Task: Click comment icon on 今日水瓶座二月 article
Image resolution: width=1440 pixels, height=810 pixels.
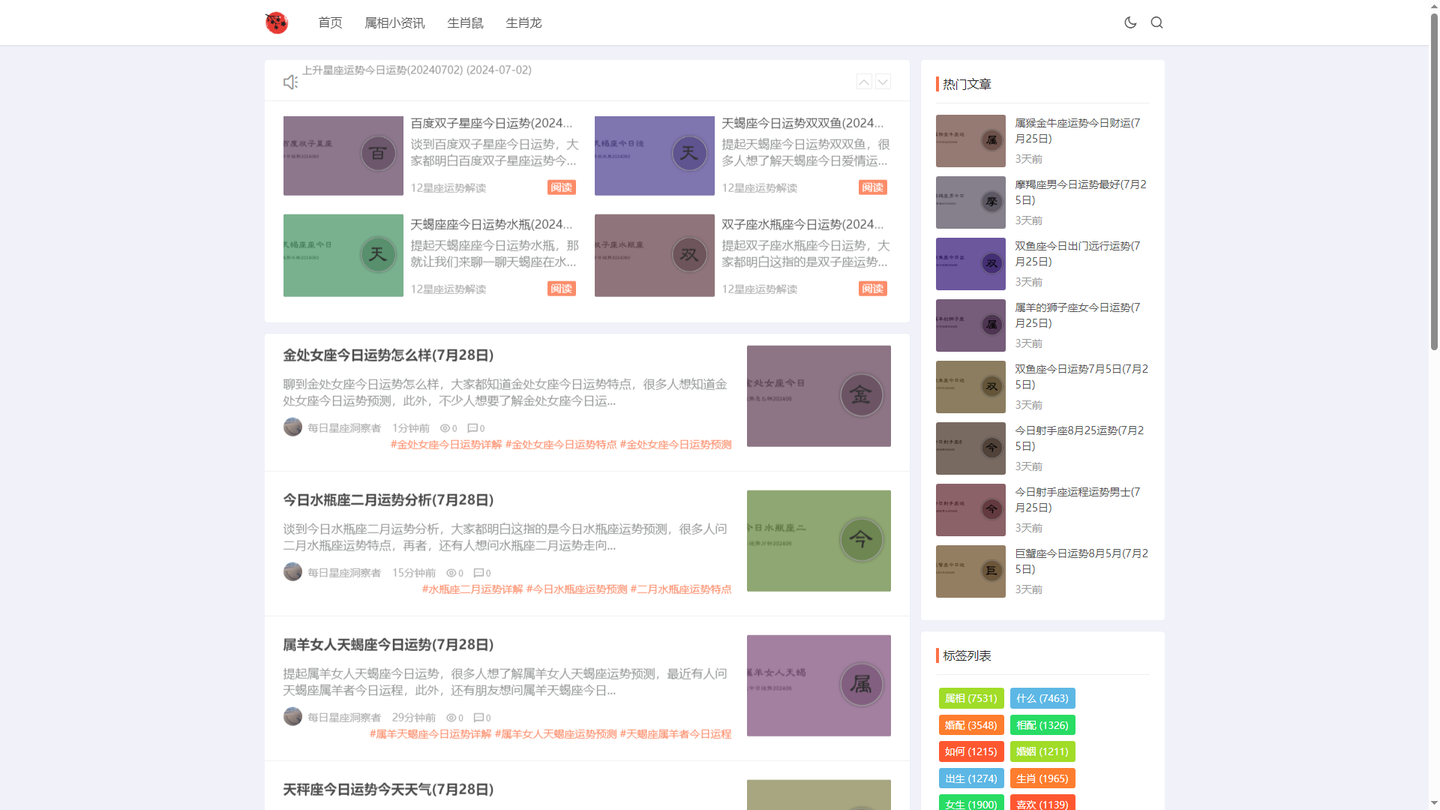Action: (479, 573)
